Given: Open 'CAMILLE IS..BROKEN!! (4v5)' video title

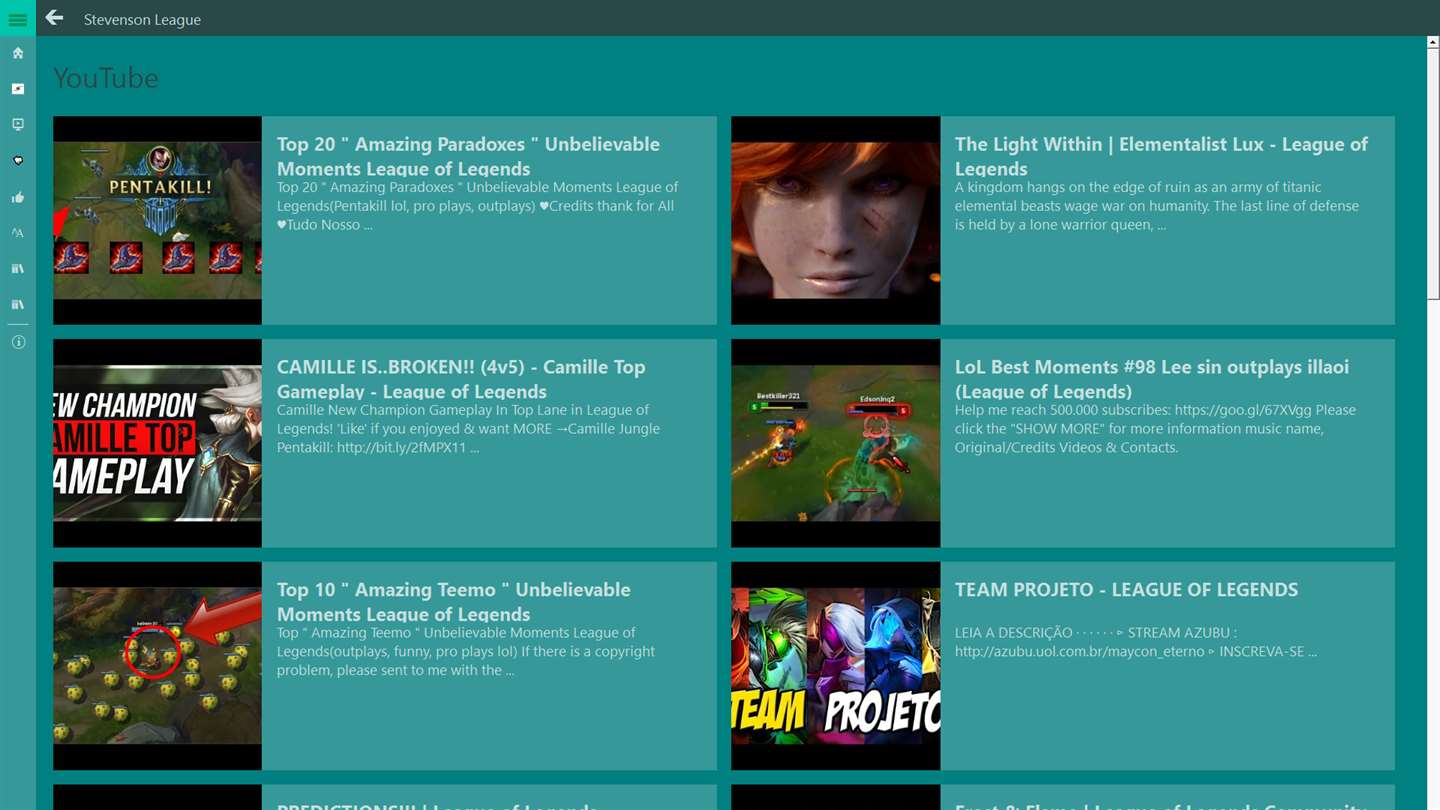Looking at the screenshot, I should tap(461, 379).
